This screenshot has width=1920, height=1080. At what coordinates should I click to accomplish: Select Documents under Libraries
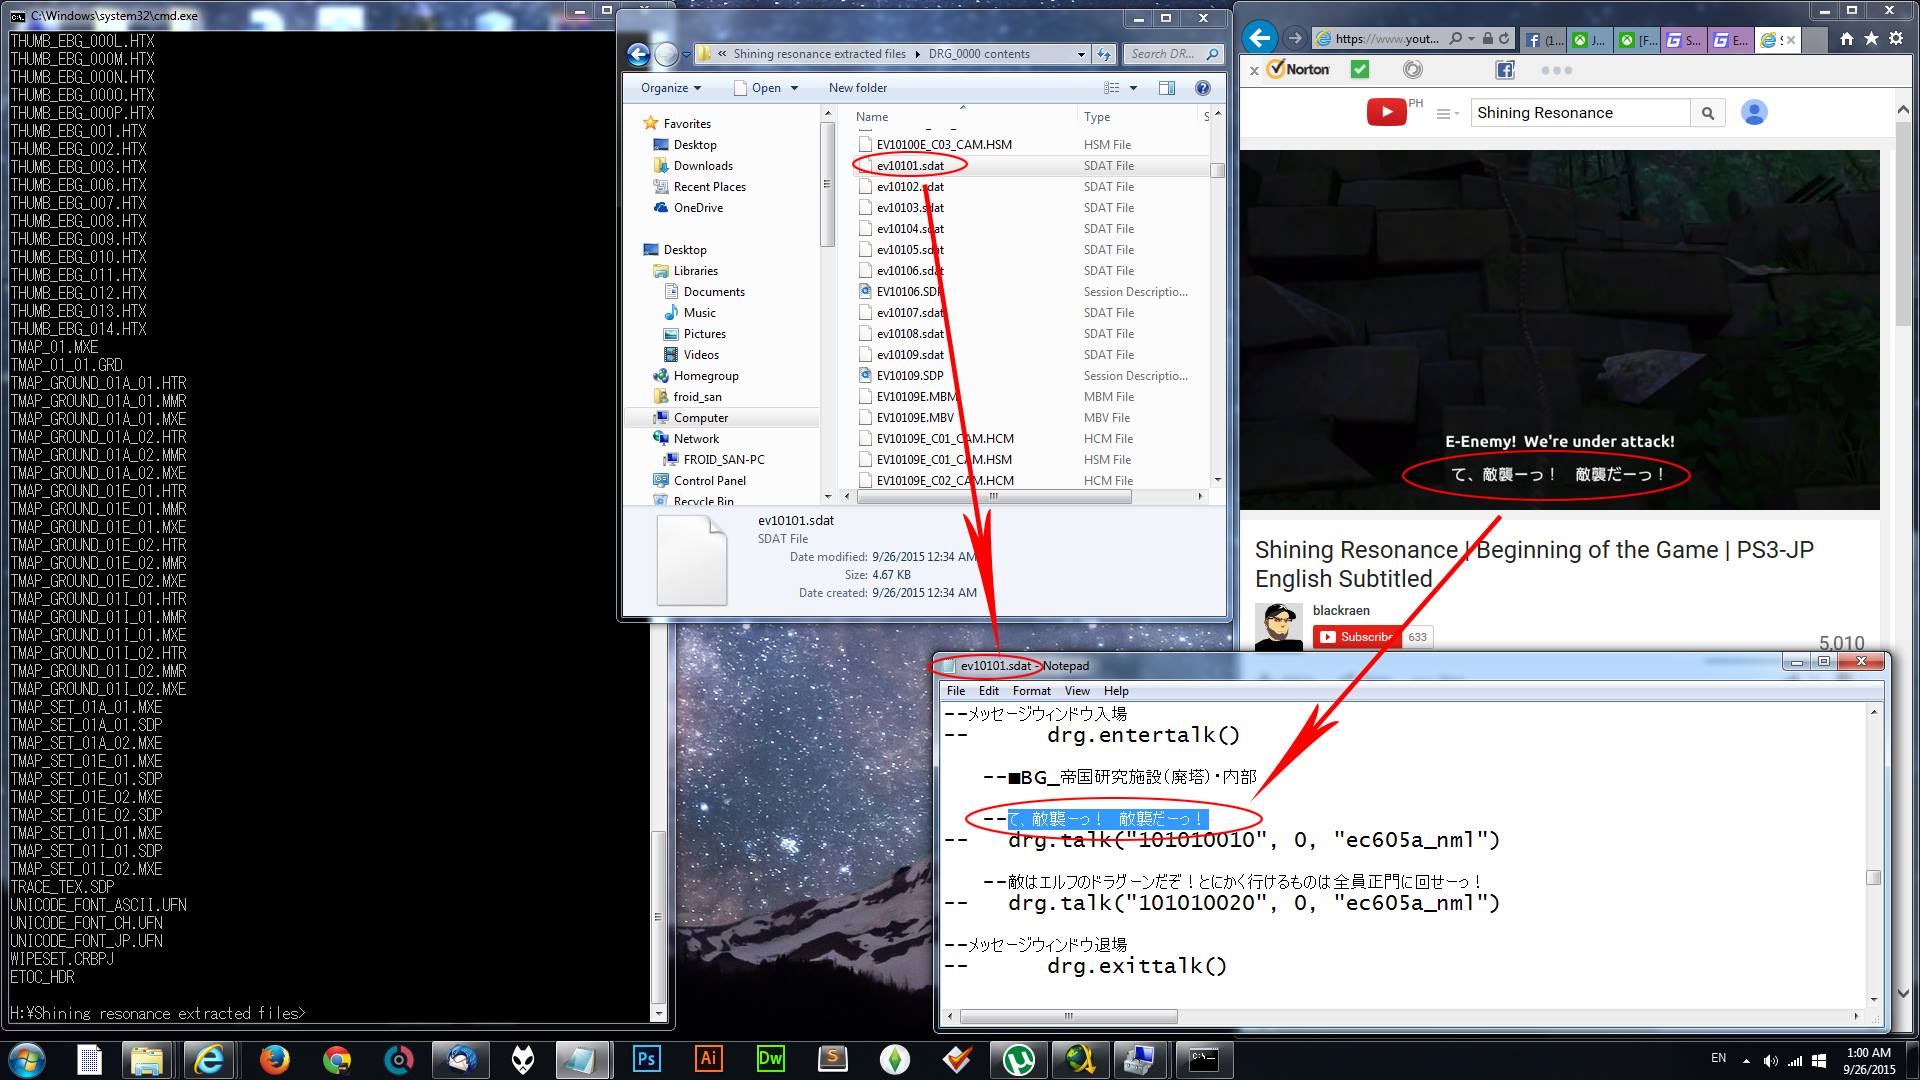coord(714,292)
